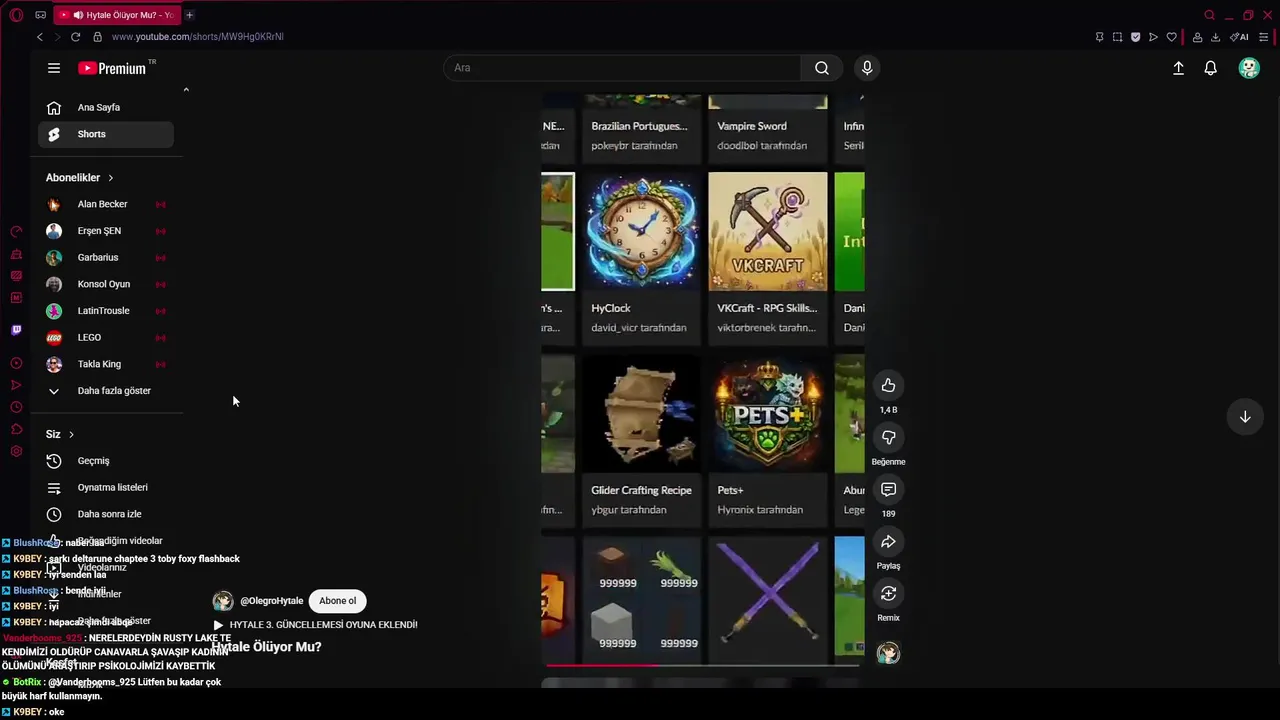Open the ad blocker shield icon
This screenshot has width=1280, height=720.
point(1135,37)
